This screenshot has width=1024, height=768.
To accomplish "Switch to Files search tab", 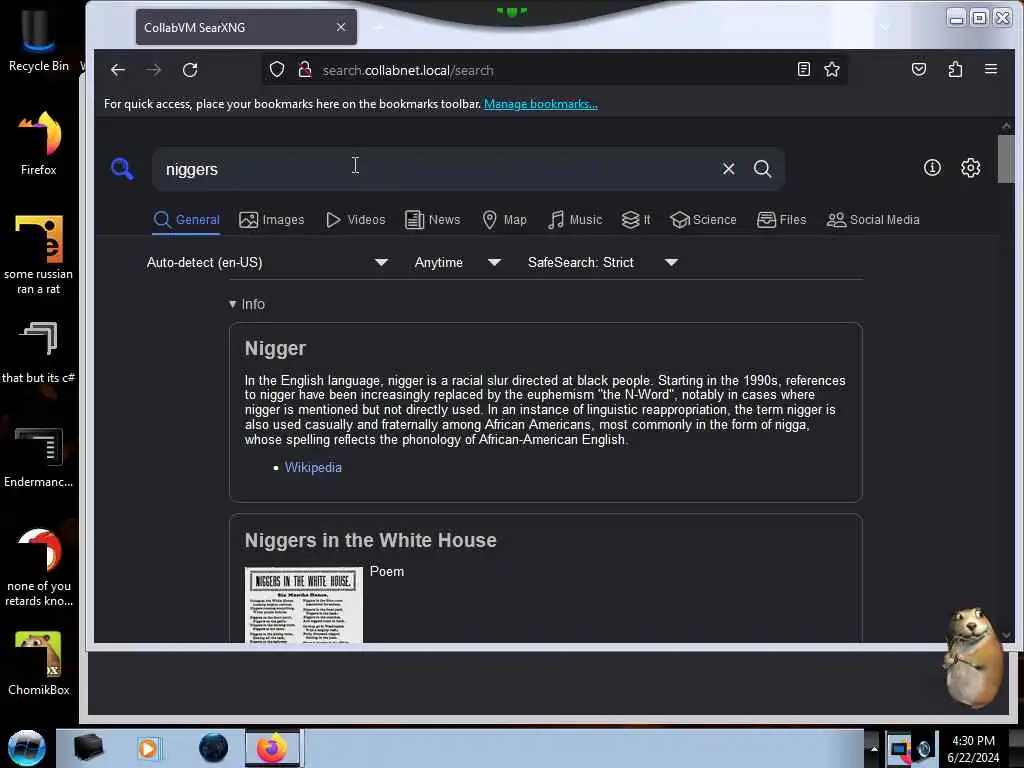I will [782, 220].
